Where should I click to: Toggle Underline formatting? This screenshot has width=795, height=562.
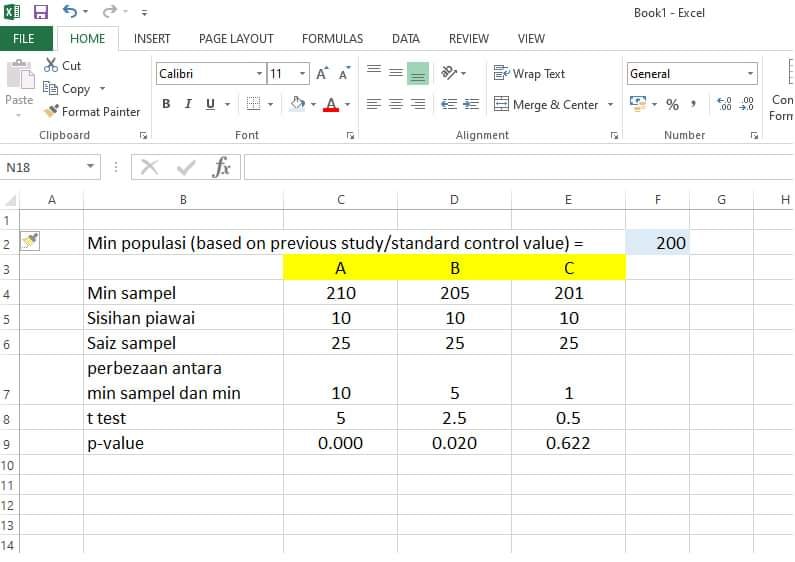coord(210,104)
